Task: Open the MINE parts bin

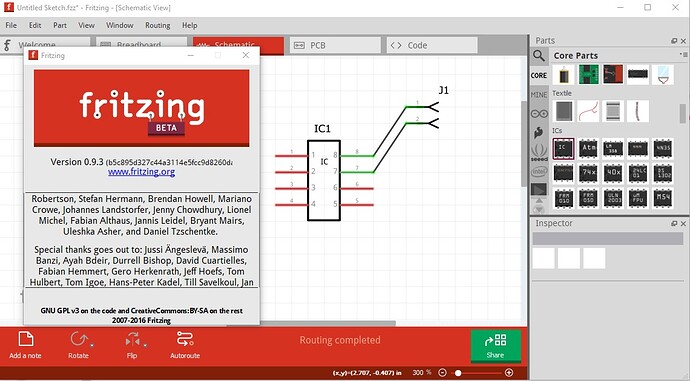Action: click(x=539, y=95)
